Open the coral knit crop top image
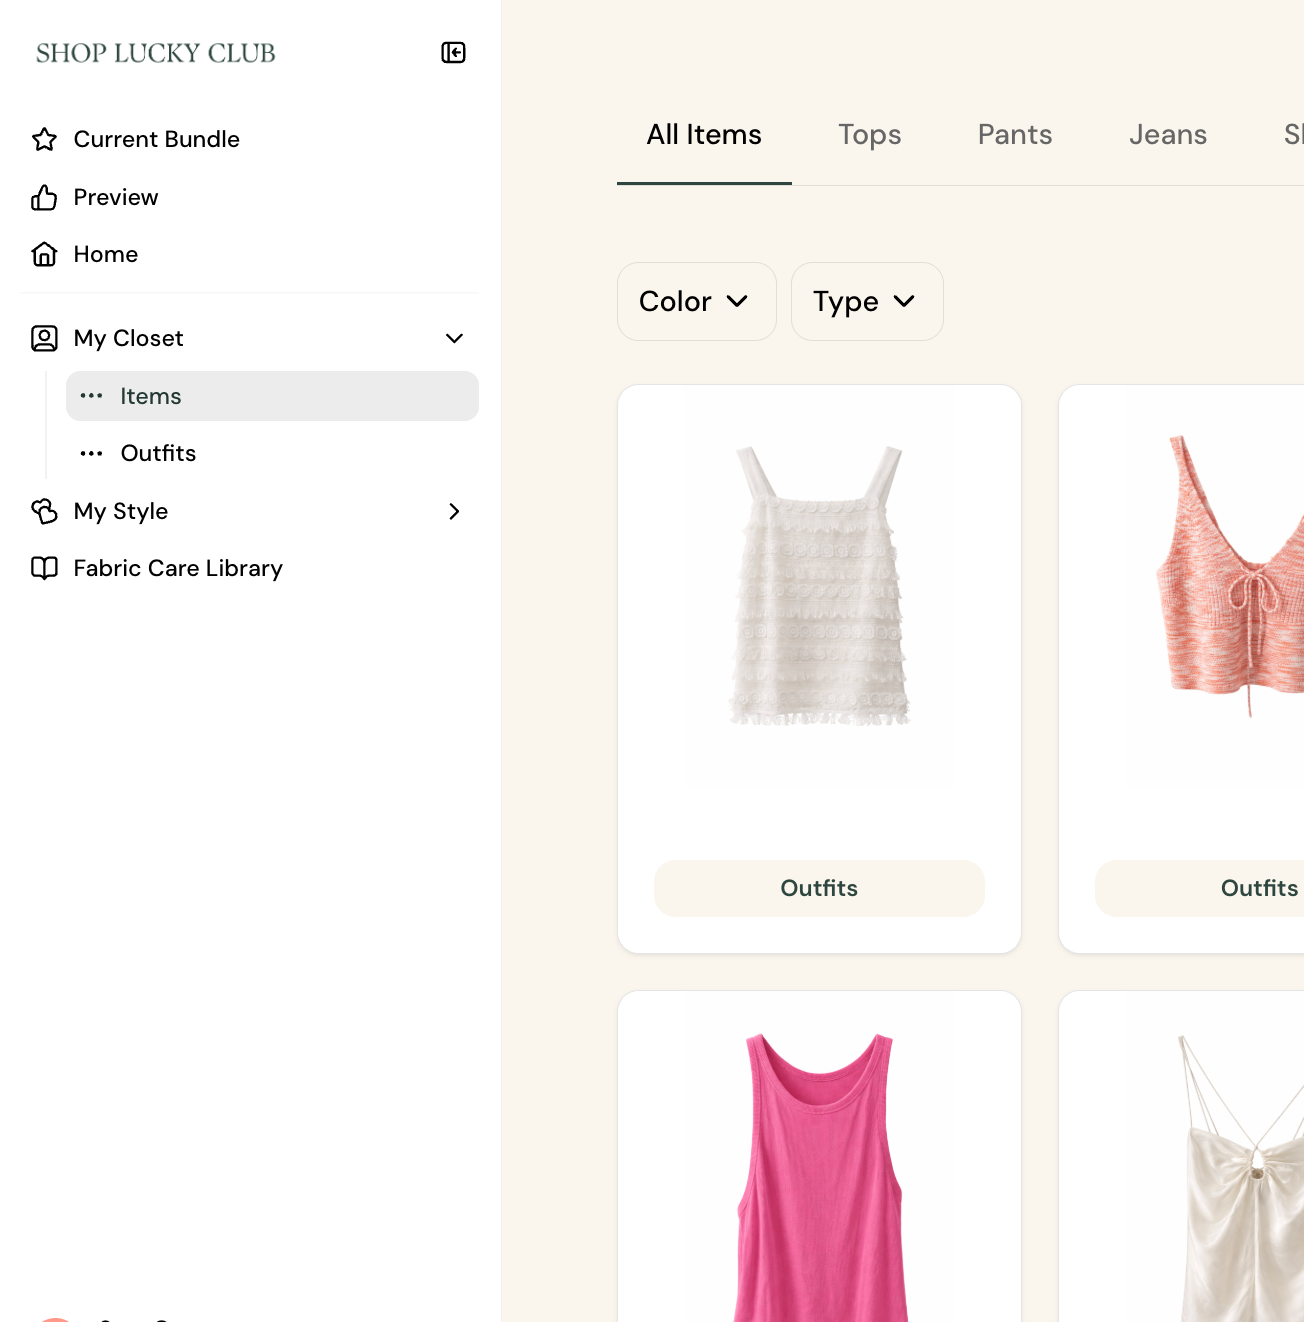This screenshot has width=1304, height=1322. pyautogui.click(x=1230, y=575)
